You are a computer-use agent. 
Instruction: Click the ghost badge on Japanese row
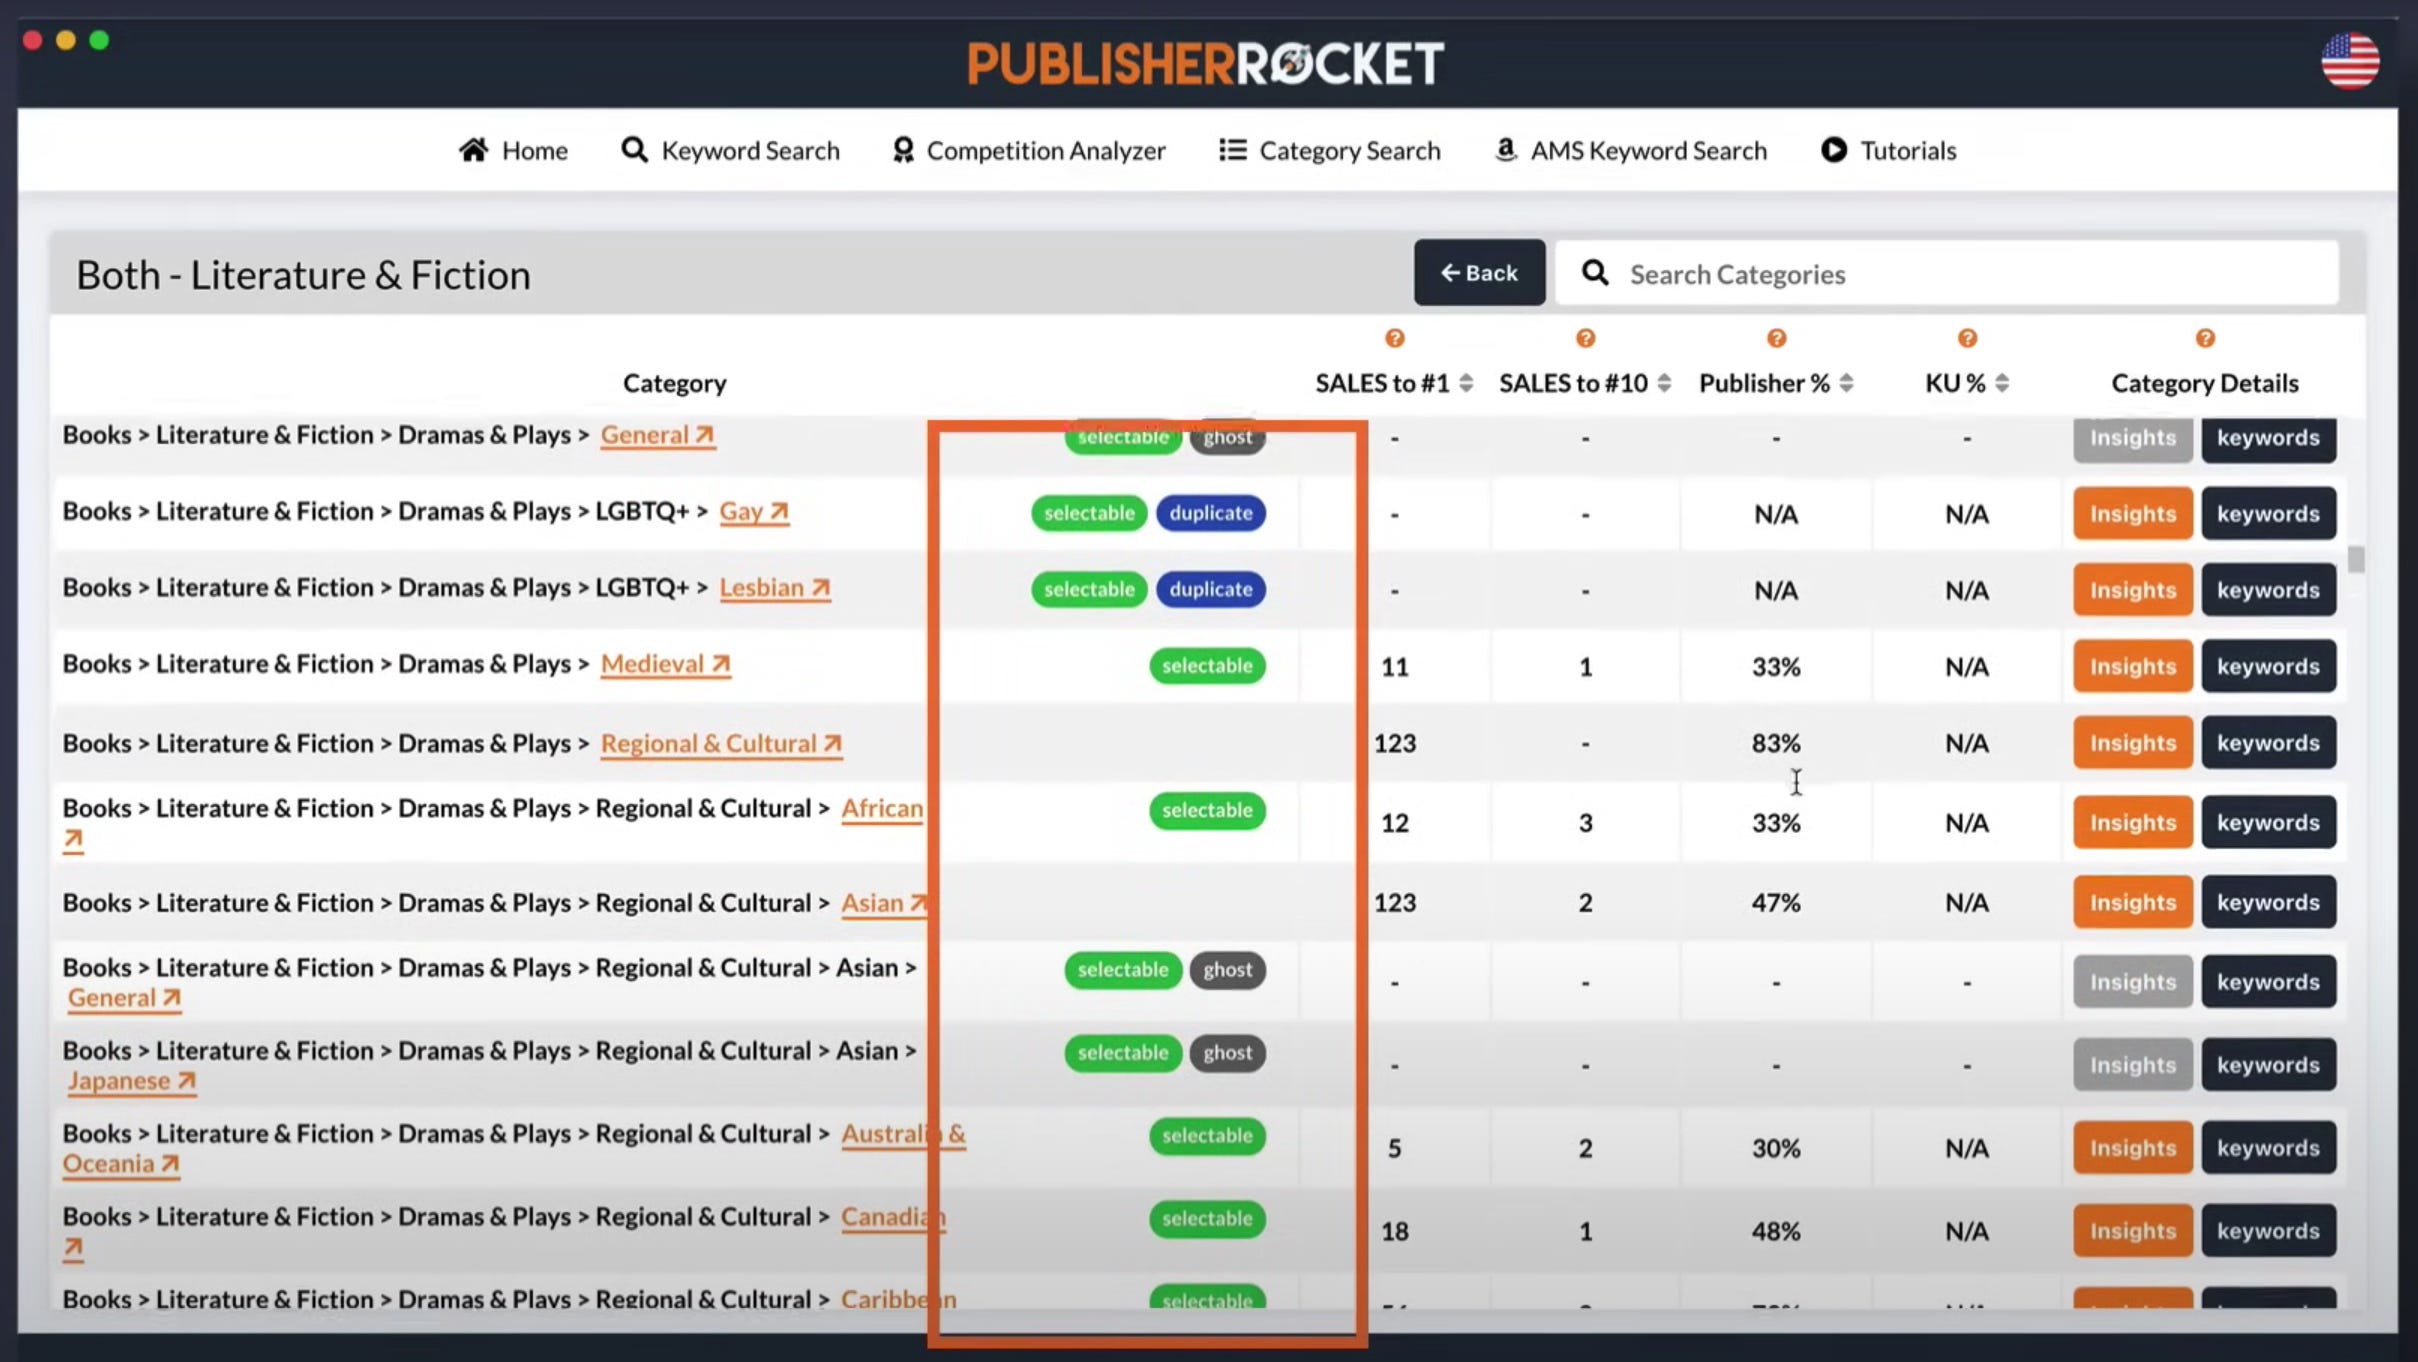[1227, 1053]
